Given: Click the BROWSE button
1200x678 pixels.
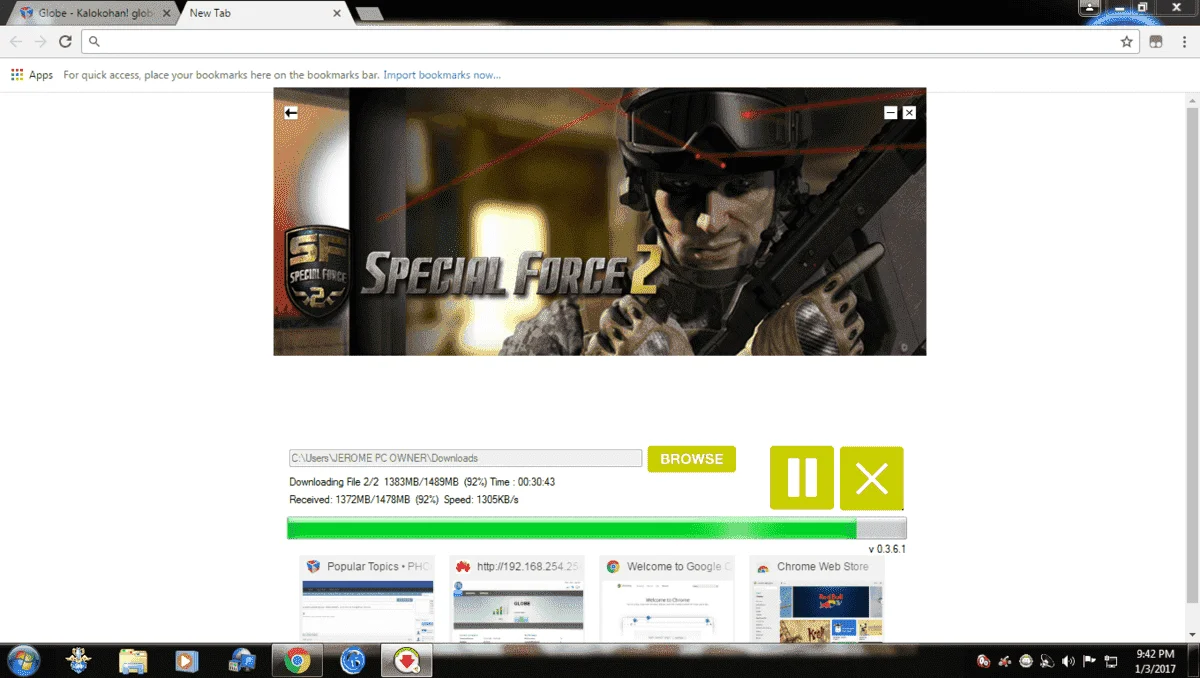Looking at the screenshot, I should [x=691, y=459].
